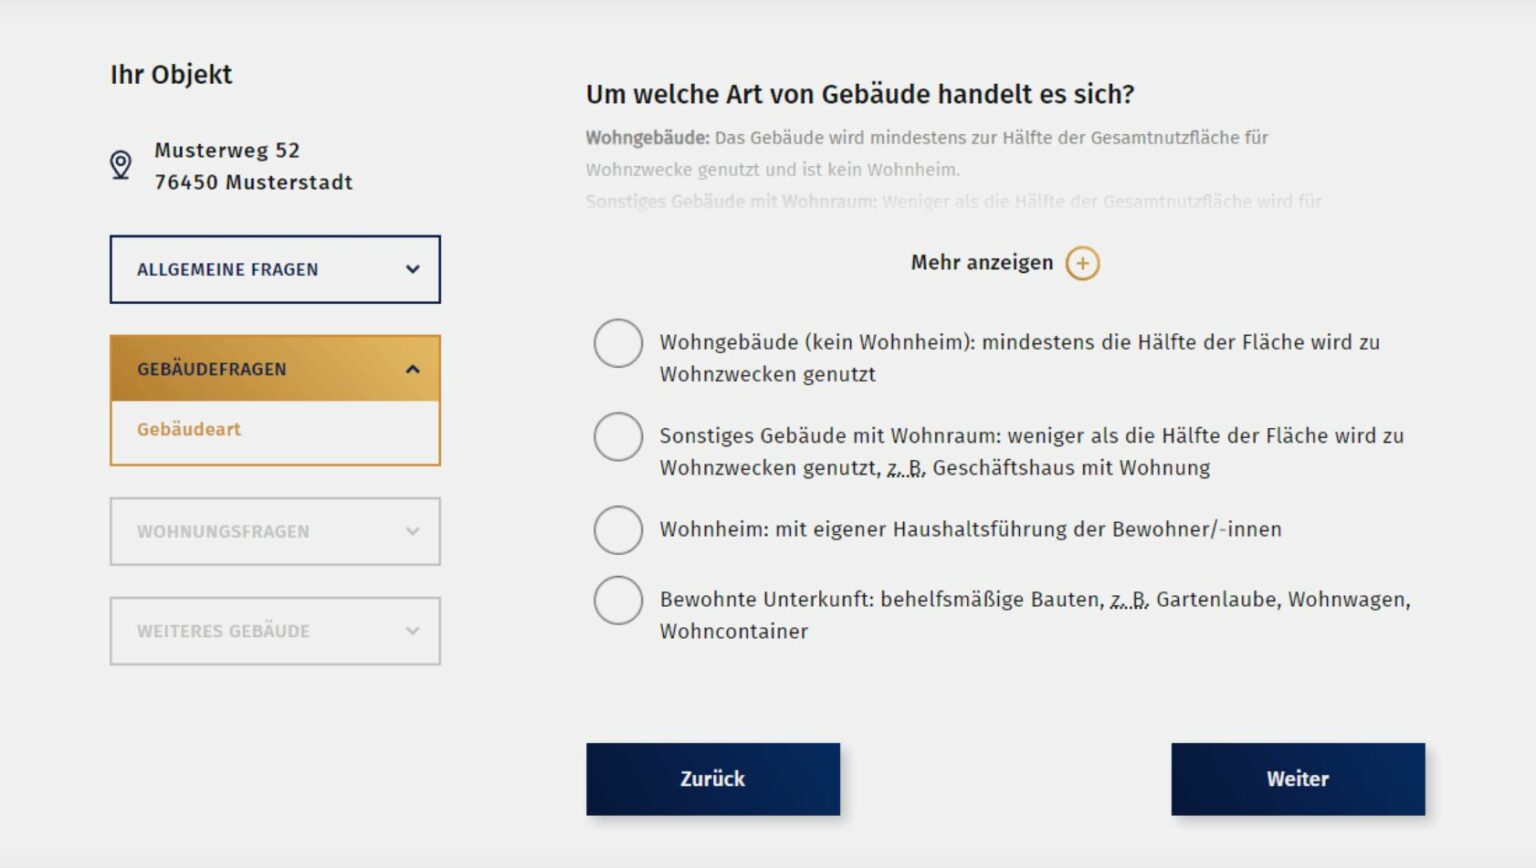This screenshot has height=868, width=1536.
Task: Click the upward chevron icon on Gebäudefragen
Action: (x=413, y=369)
